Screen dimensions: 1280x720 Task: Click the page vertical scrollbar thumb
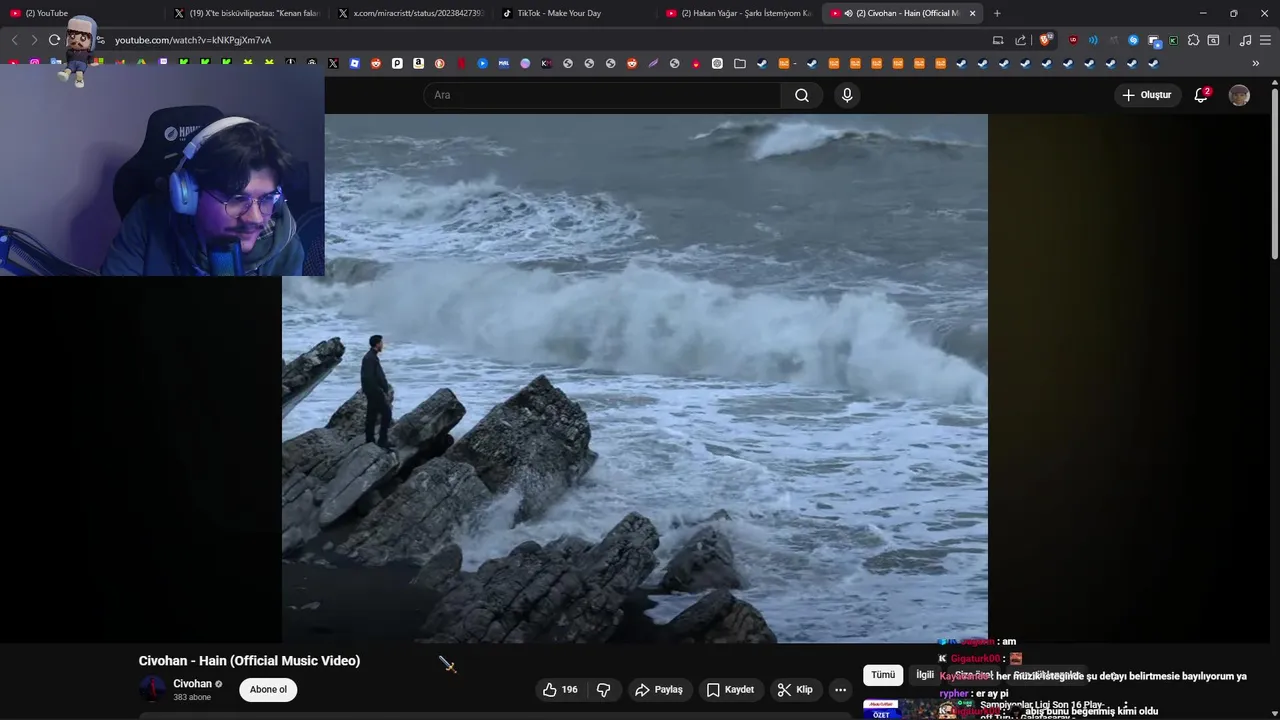(x=1275, y=175)
